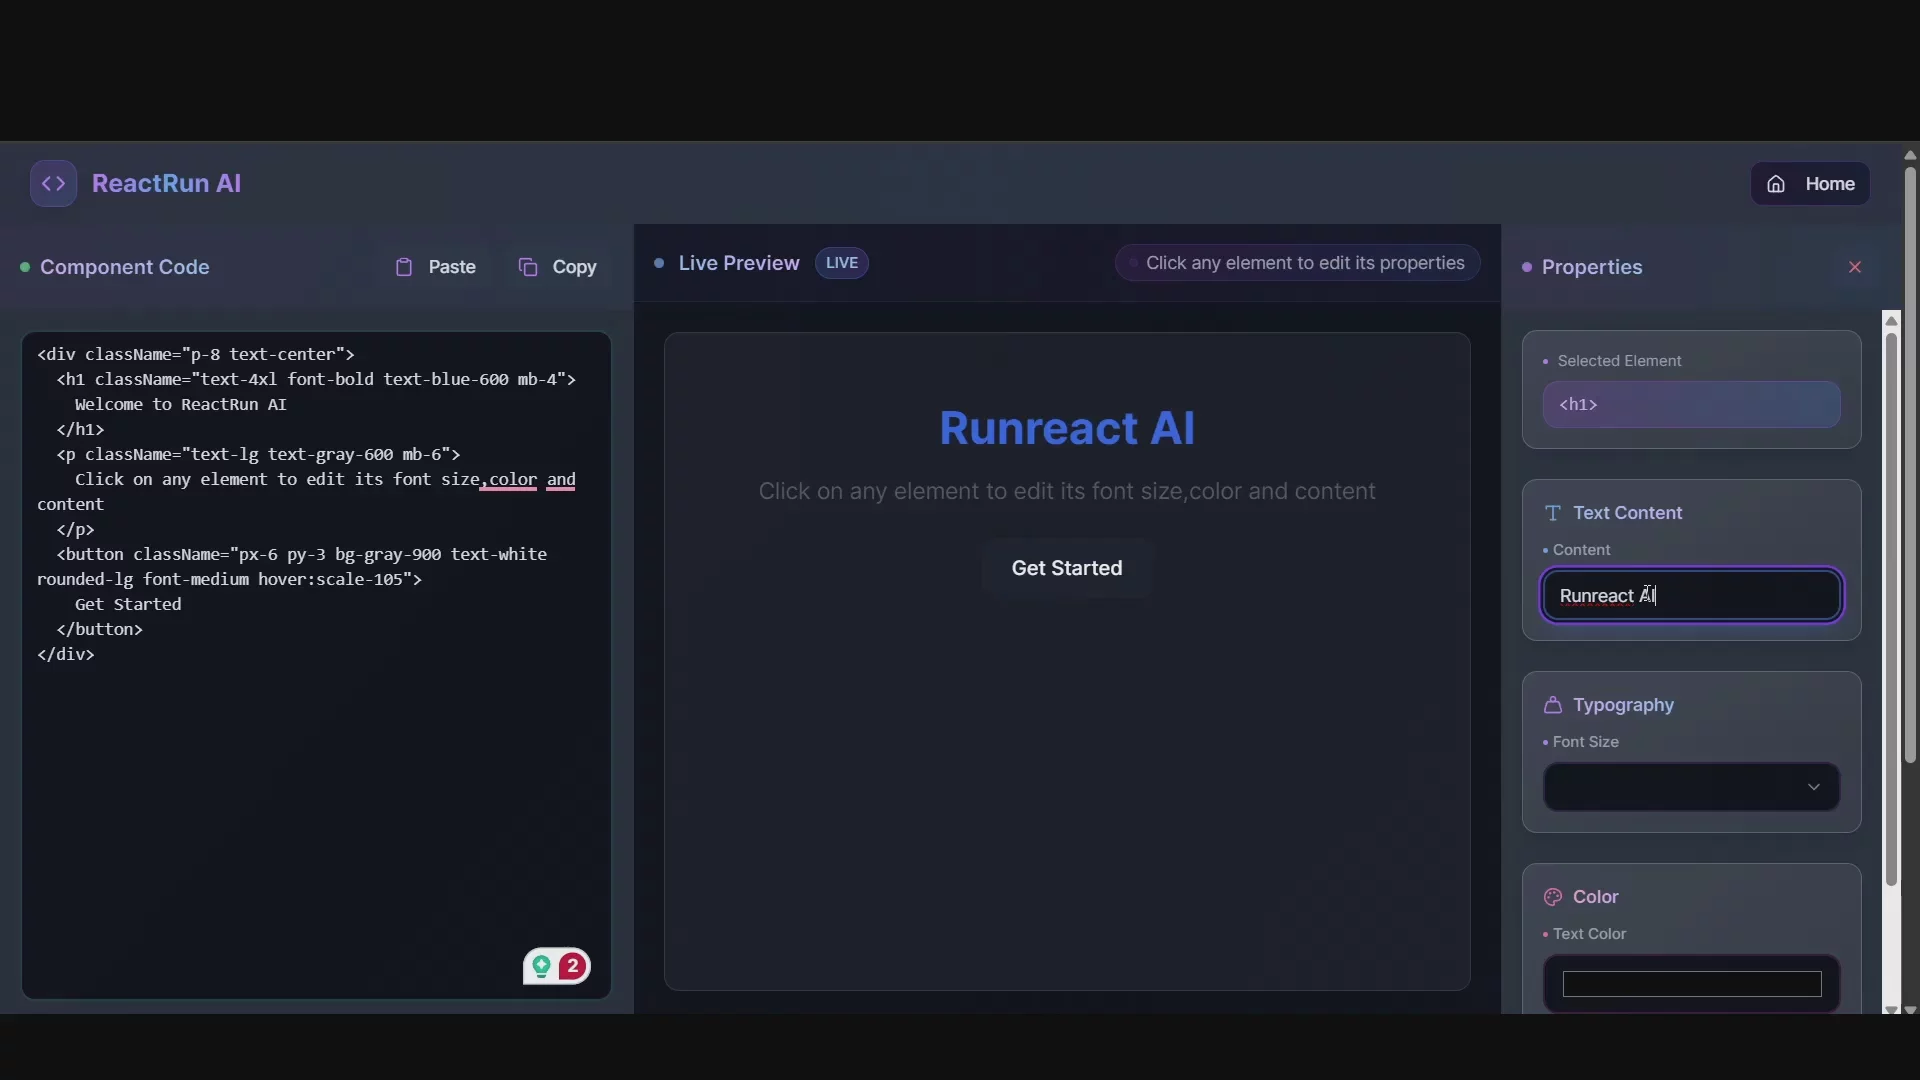Click the house icon inside the Home button

coord(1777,183)
